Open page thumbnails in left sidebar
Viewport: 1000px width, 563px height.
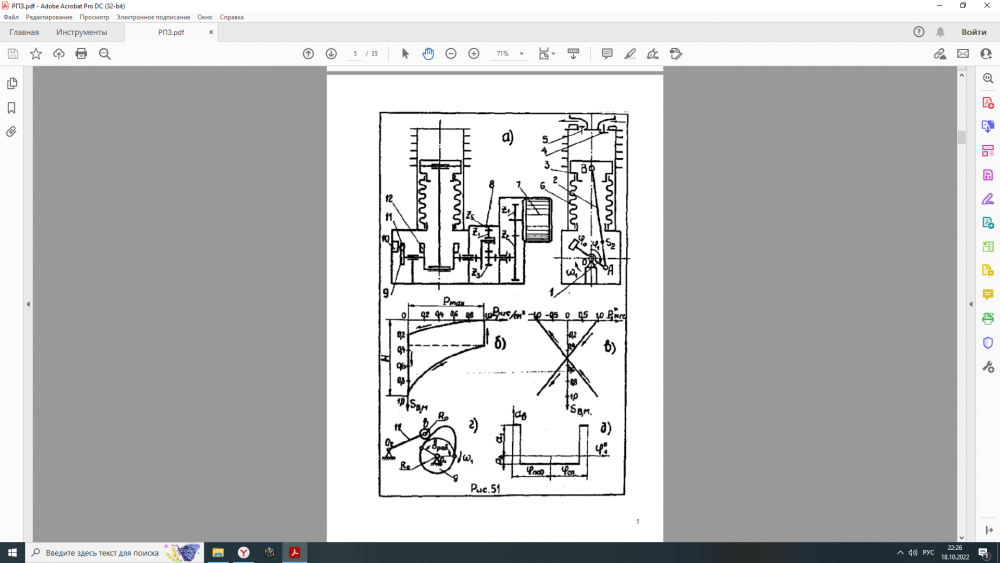(12, 84)
